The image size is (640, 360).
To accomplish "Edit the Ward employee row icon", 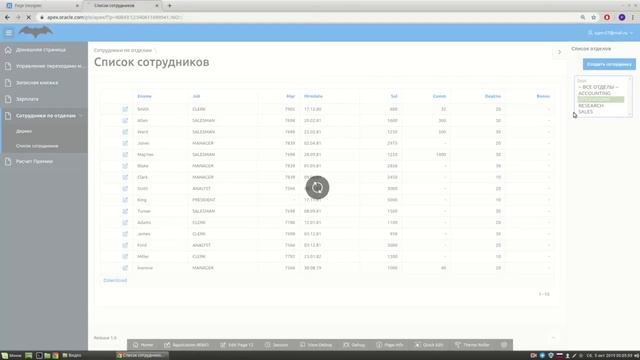I will (x=125, y=132).
